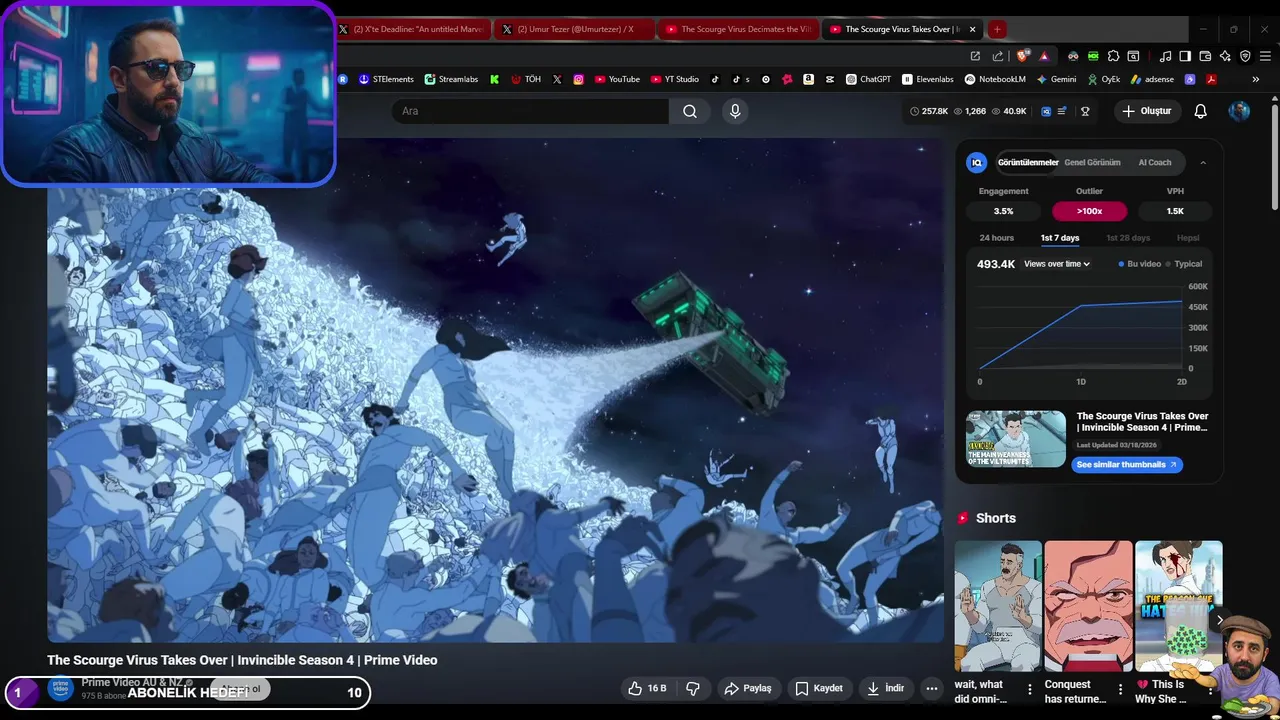This screenshot has width=1280, height=720.
Task: Open the TÖH bookmark
Action: coord(526,79)
